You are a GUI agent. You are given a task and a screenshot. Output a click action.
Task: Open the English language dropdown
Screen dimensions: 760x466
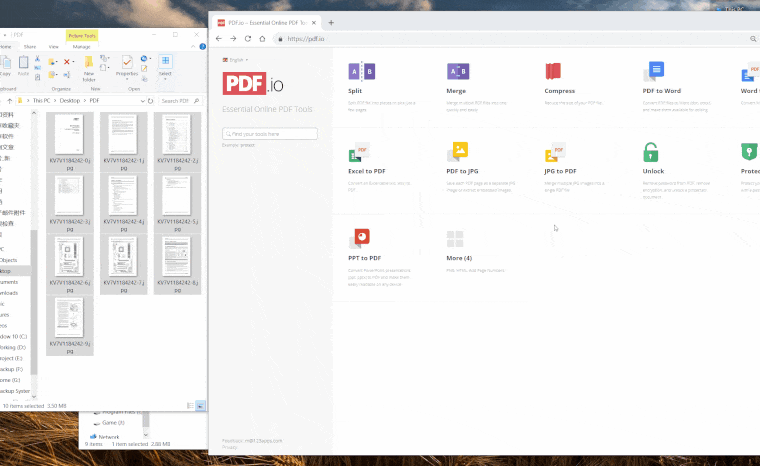[235, 60]
